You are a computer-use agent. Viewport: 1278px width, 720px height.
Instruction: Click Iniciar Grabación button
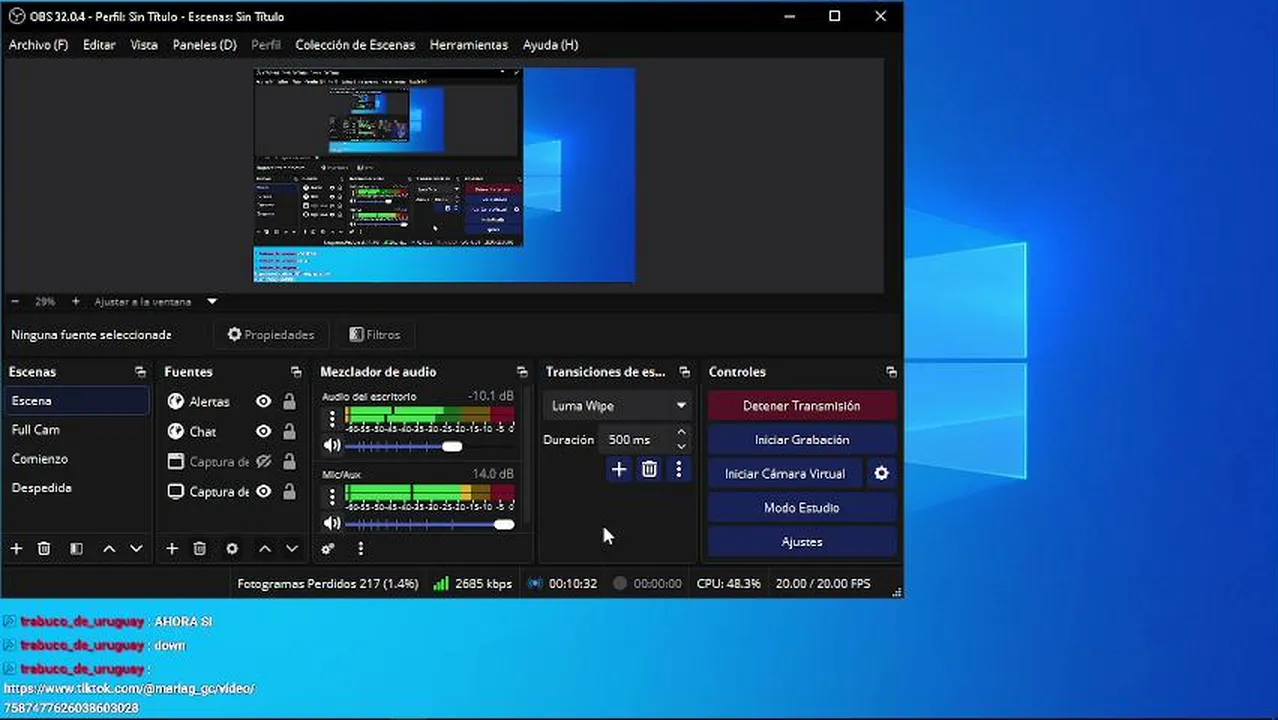[802, 440]
